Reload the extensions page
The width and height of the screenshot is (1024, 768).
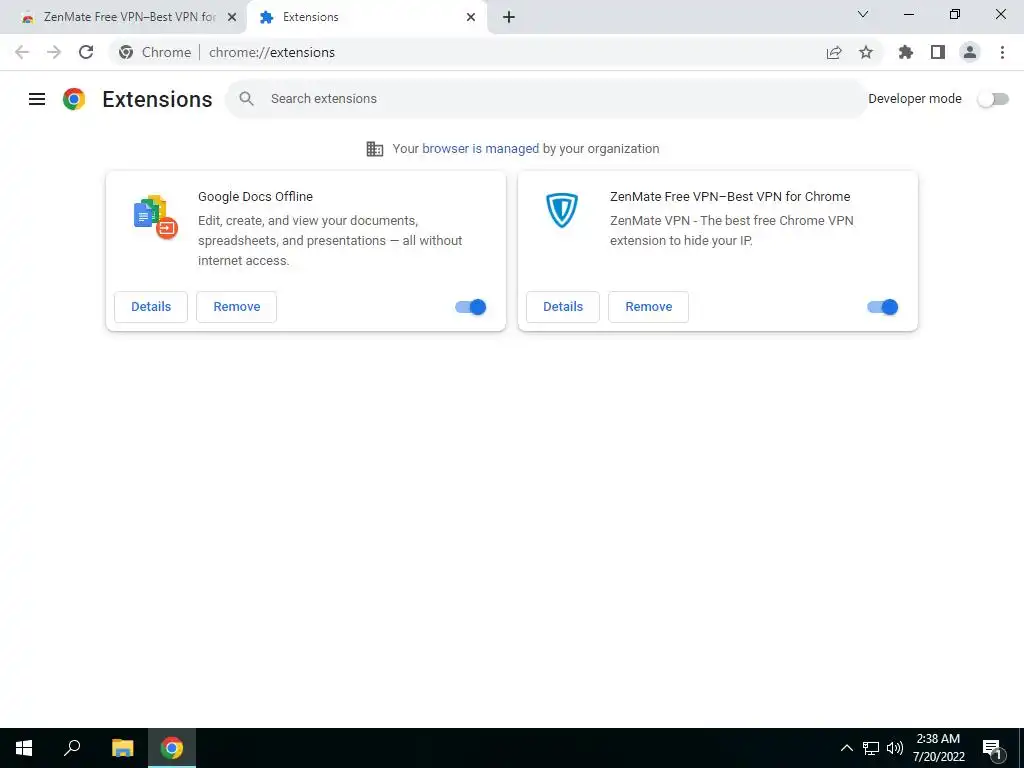pyautogui.click(x=86, y=52)
